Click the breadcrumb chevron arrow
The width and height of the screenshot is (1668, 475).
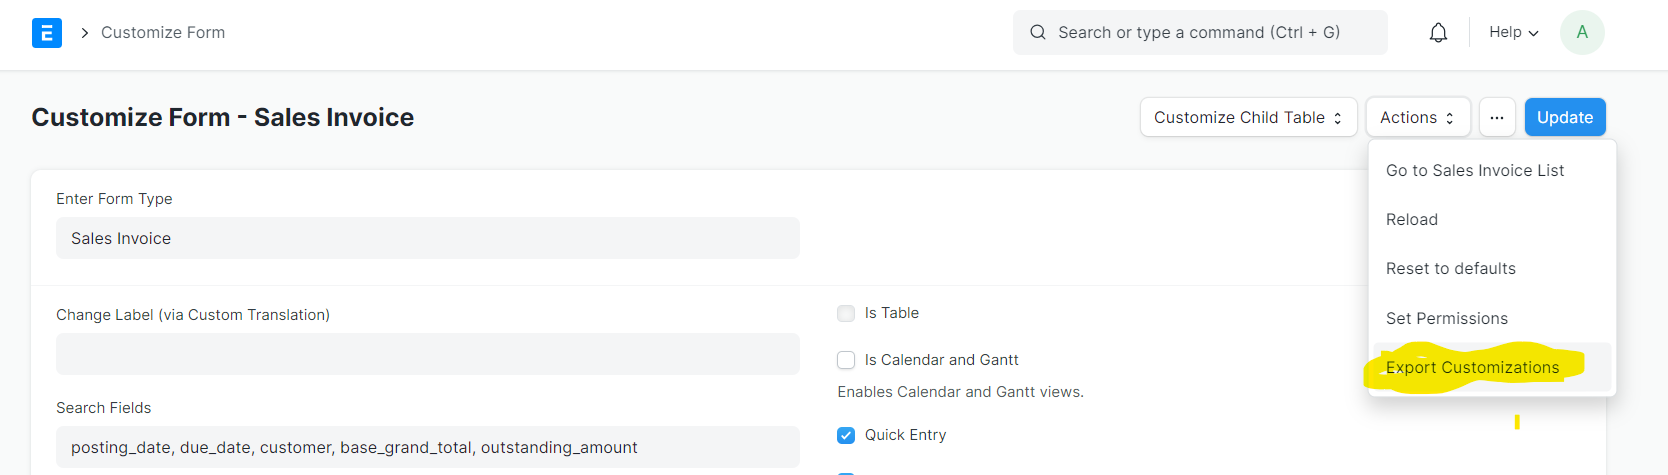(84, 33)
